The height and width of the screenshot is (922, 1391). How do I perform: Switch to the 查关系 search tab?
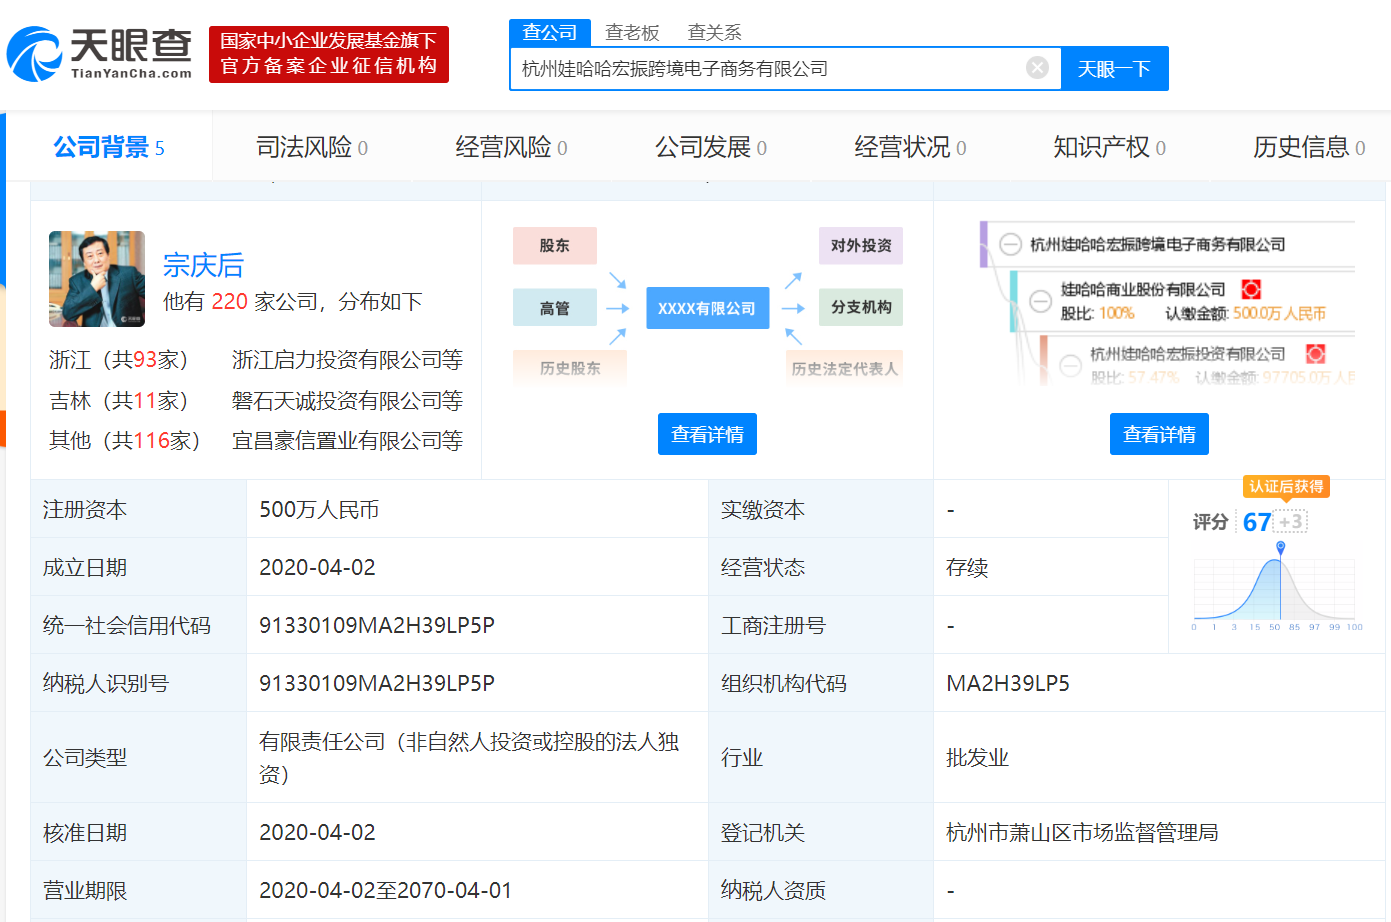click(x=714, y=33)
